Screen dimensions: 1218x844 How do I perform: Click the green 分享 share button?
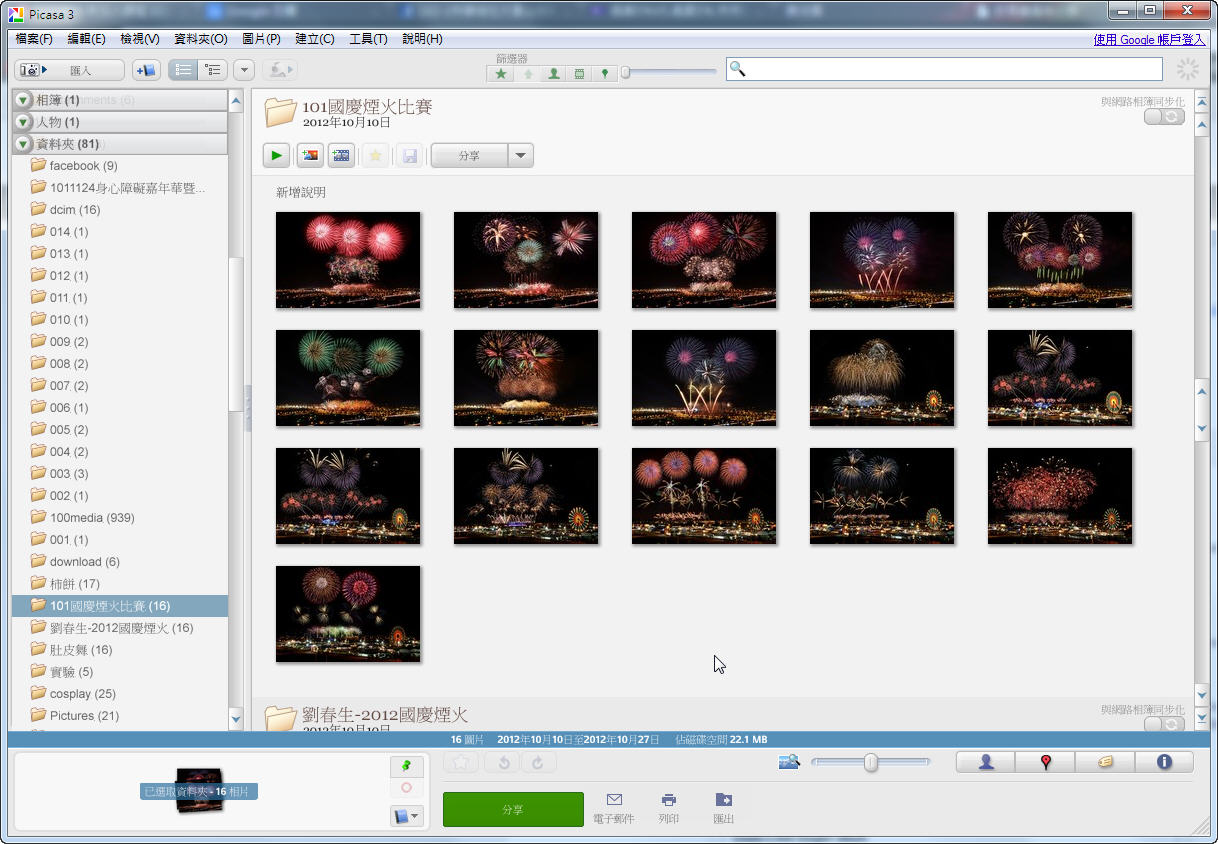[x=513, y=809]
